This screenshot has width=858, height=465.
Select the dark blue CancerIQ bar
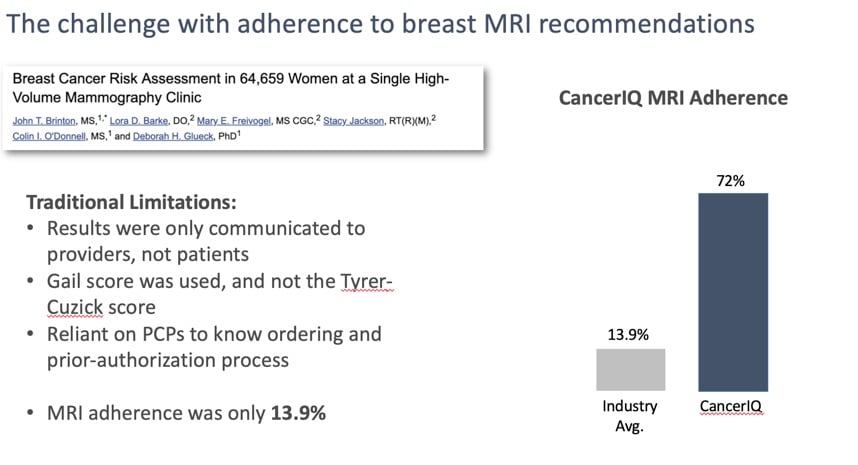pyautogui.click(x=733, y=292)
